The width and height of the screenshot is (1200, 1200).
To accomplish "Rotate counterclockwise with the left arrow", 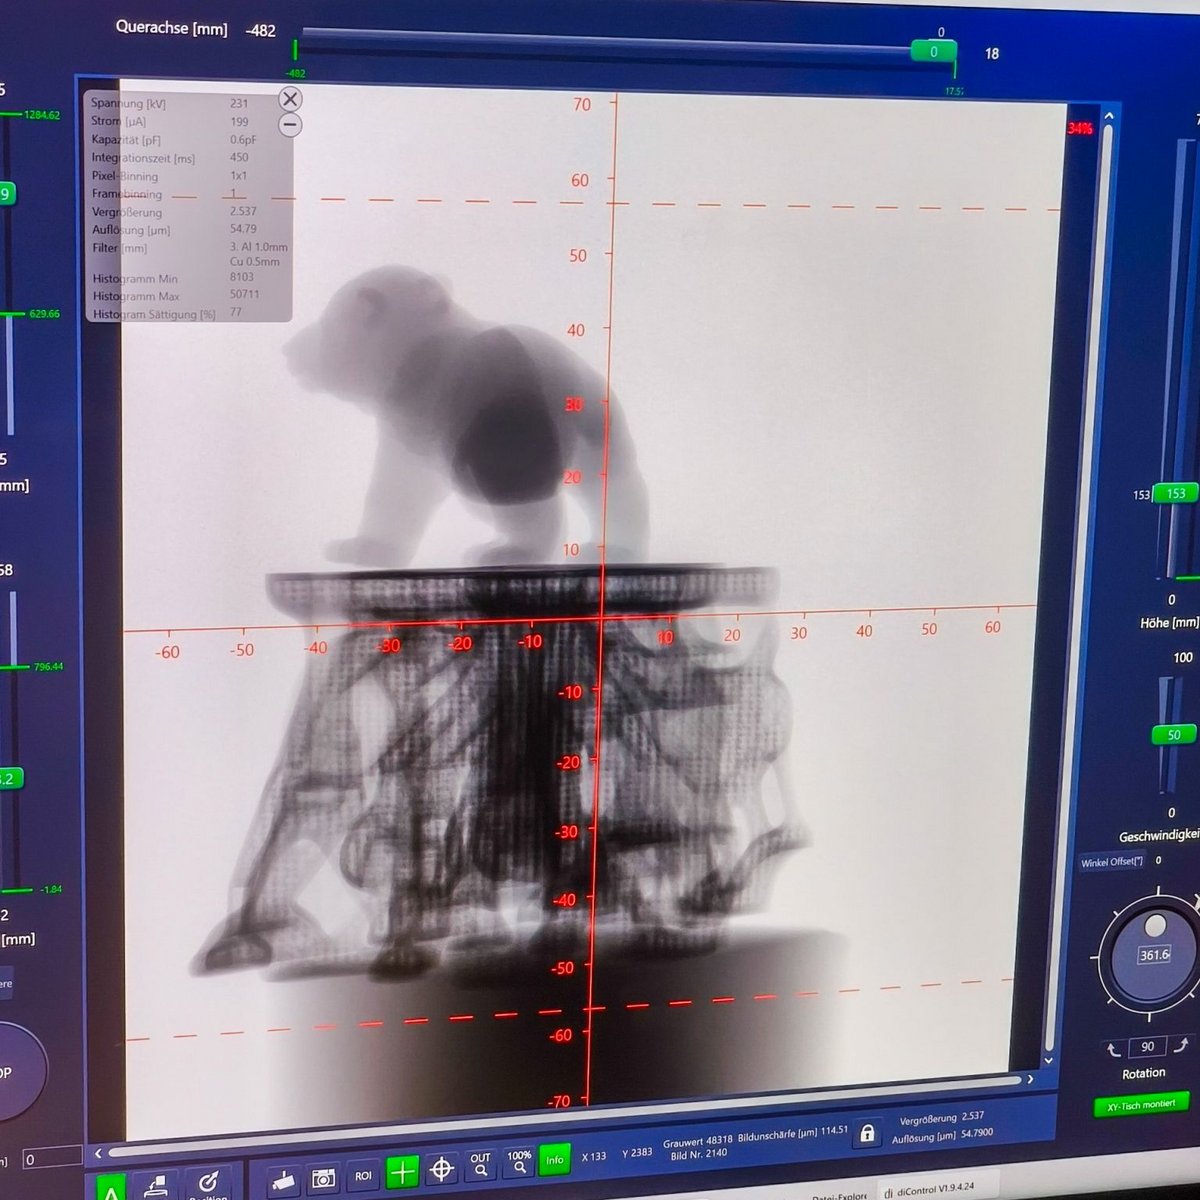I will tap(1114, 1049).
